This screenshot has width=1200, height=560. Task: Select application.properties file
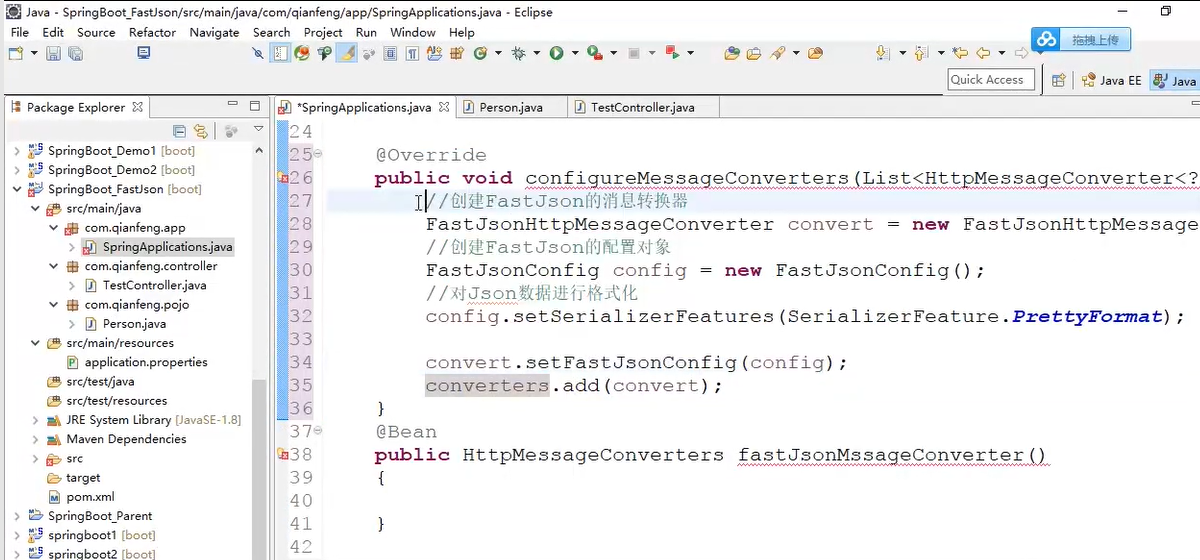coord(136,362)
